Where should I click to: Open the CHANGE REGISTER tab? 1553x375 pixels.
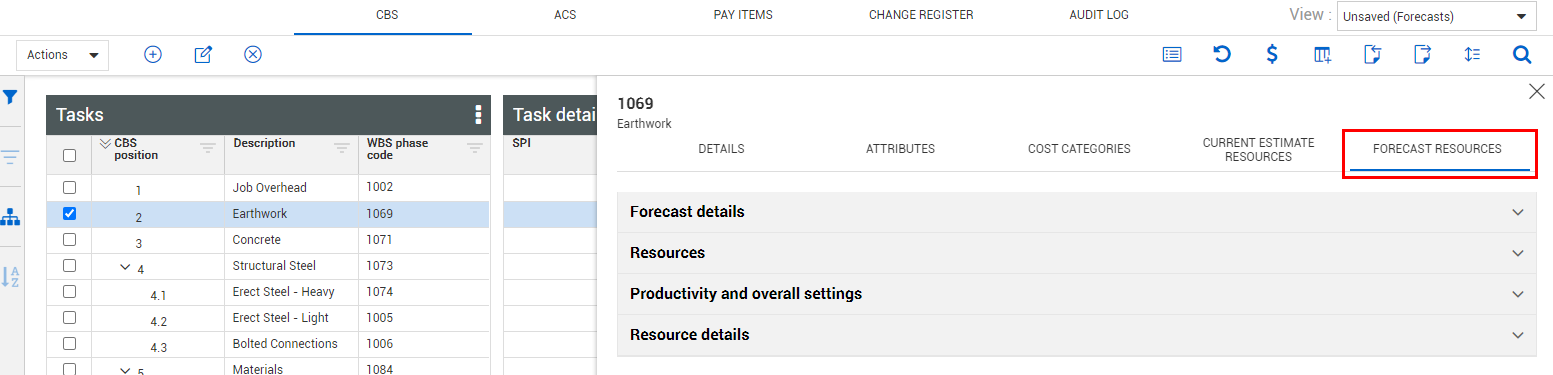(921, 15)
